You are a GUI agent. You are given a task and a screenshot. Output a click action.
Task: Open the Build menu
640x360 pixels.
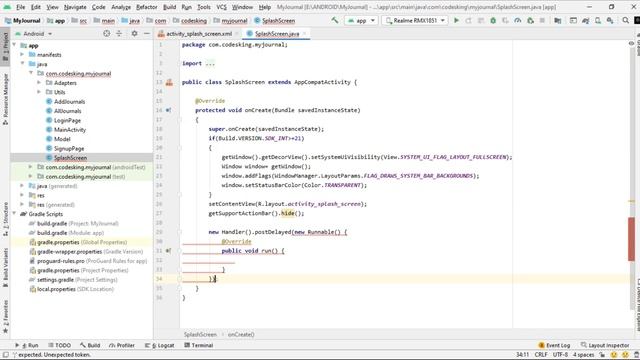pyautogui.click(x=169, y=7)
